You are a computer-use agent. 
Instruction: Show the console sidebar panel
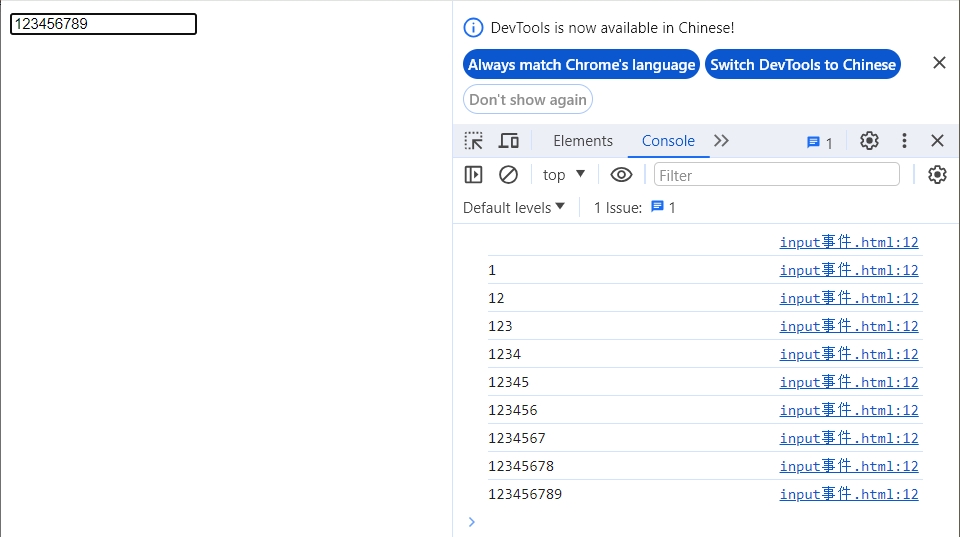[474, 175]
